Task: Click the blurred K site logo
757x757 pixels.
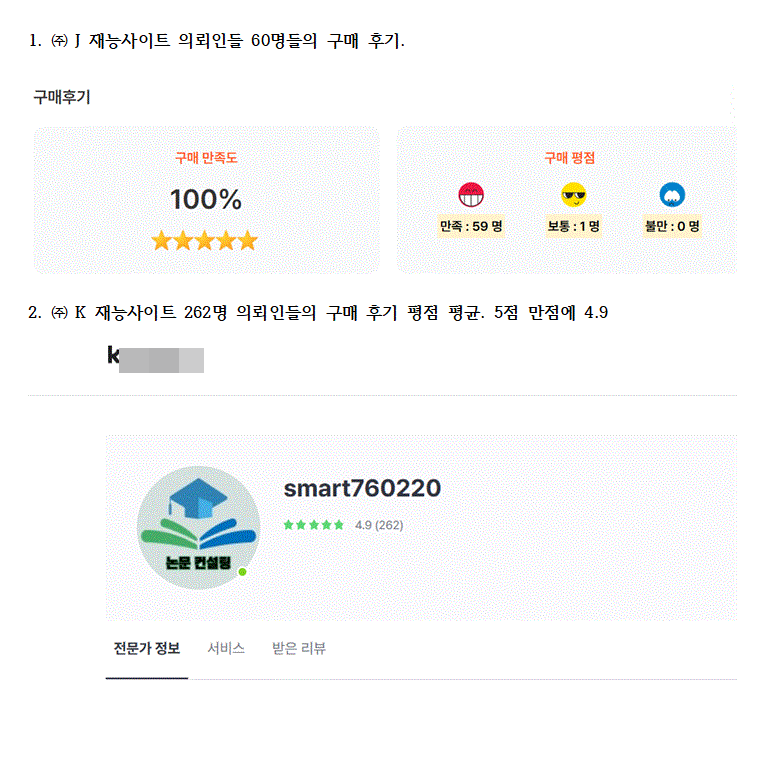Action: (155, 358)
